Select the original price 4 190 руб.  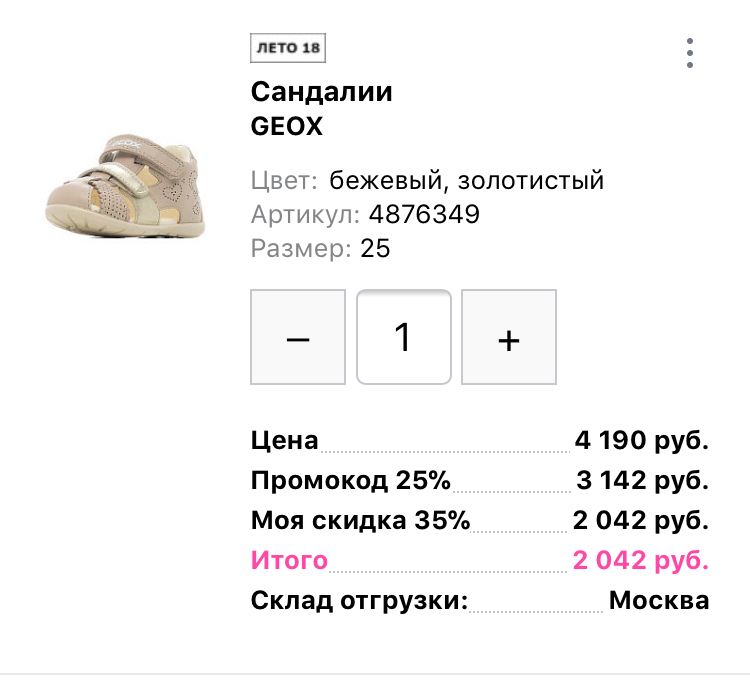coord(641,440)
